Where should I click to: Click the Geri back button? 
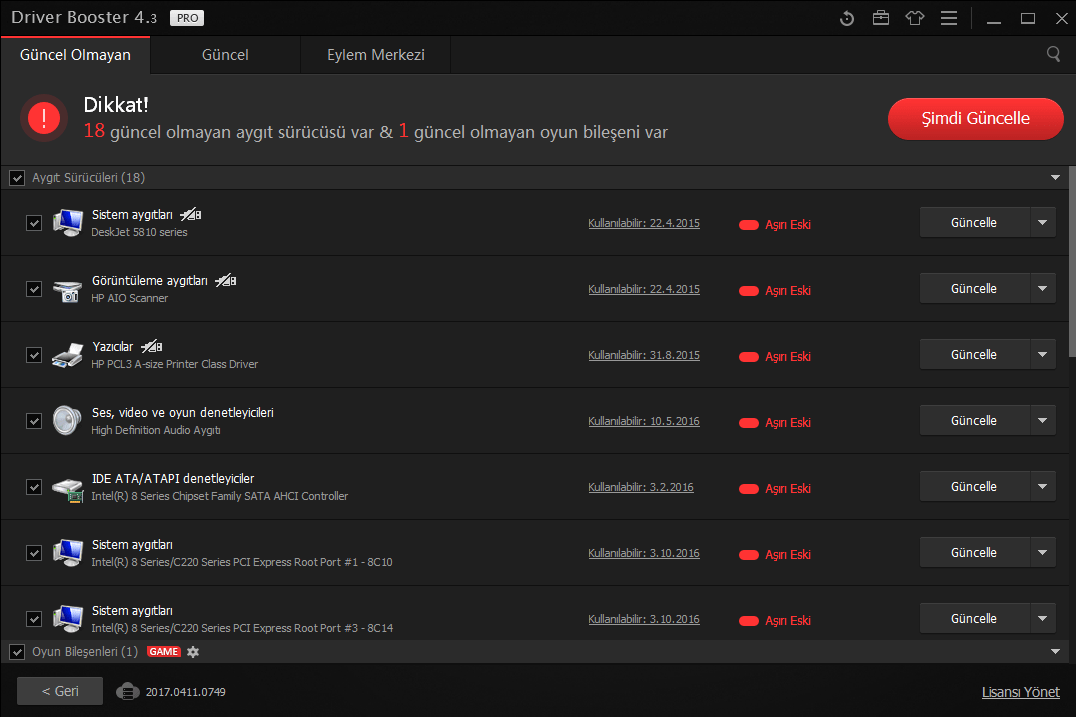[x=60, y=691]
